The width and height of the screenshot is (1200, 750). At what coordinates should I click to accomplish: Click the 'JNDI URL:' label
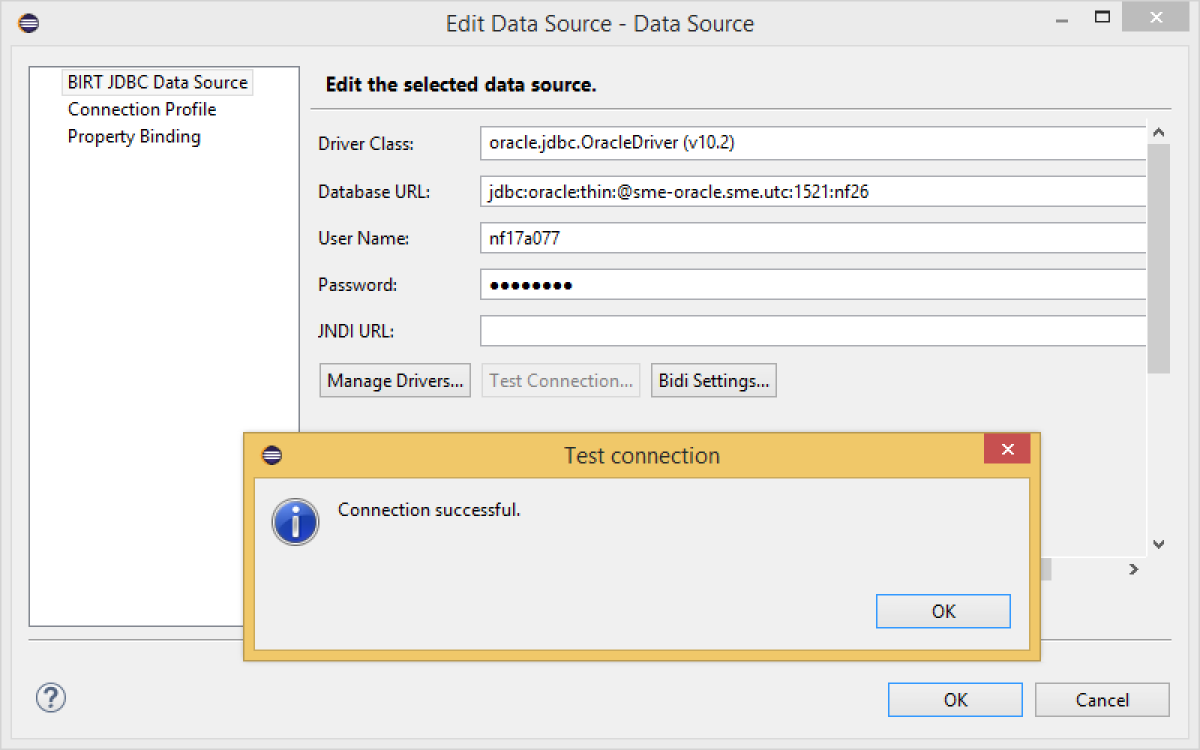356,331
